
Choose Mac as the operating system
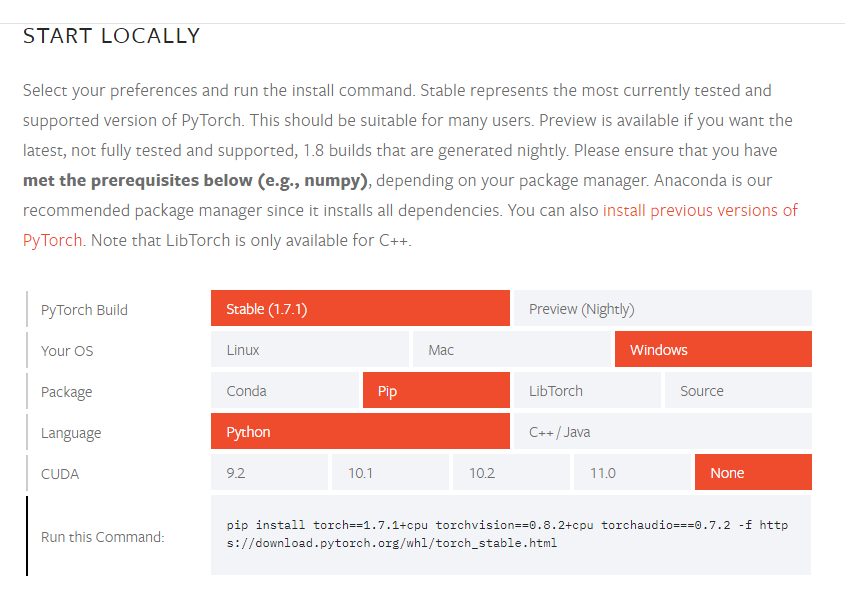click(x=512, y=349)
